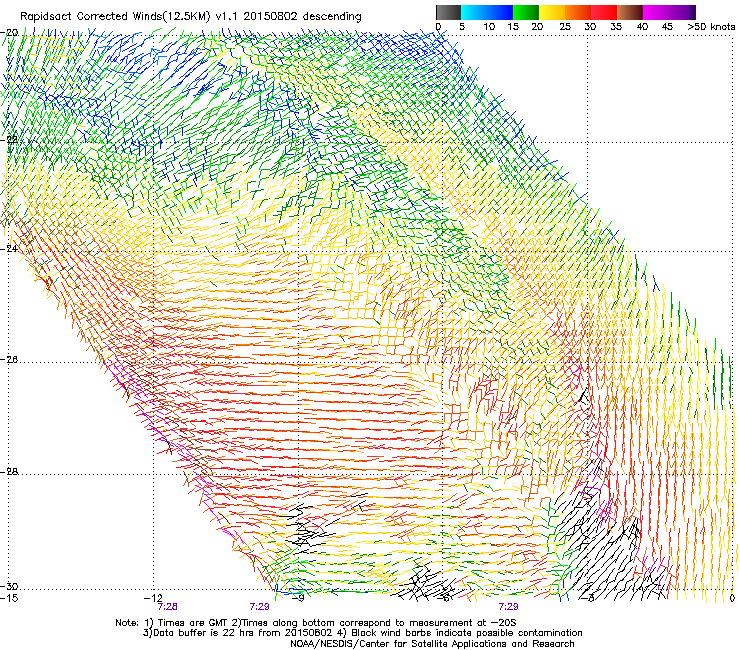Click the magenta 40-45 knots legend swatch
This screenshot has height=650, width=740.
(656, 12)
